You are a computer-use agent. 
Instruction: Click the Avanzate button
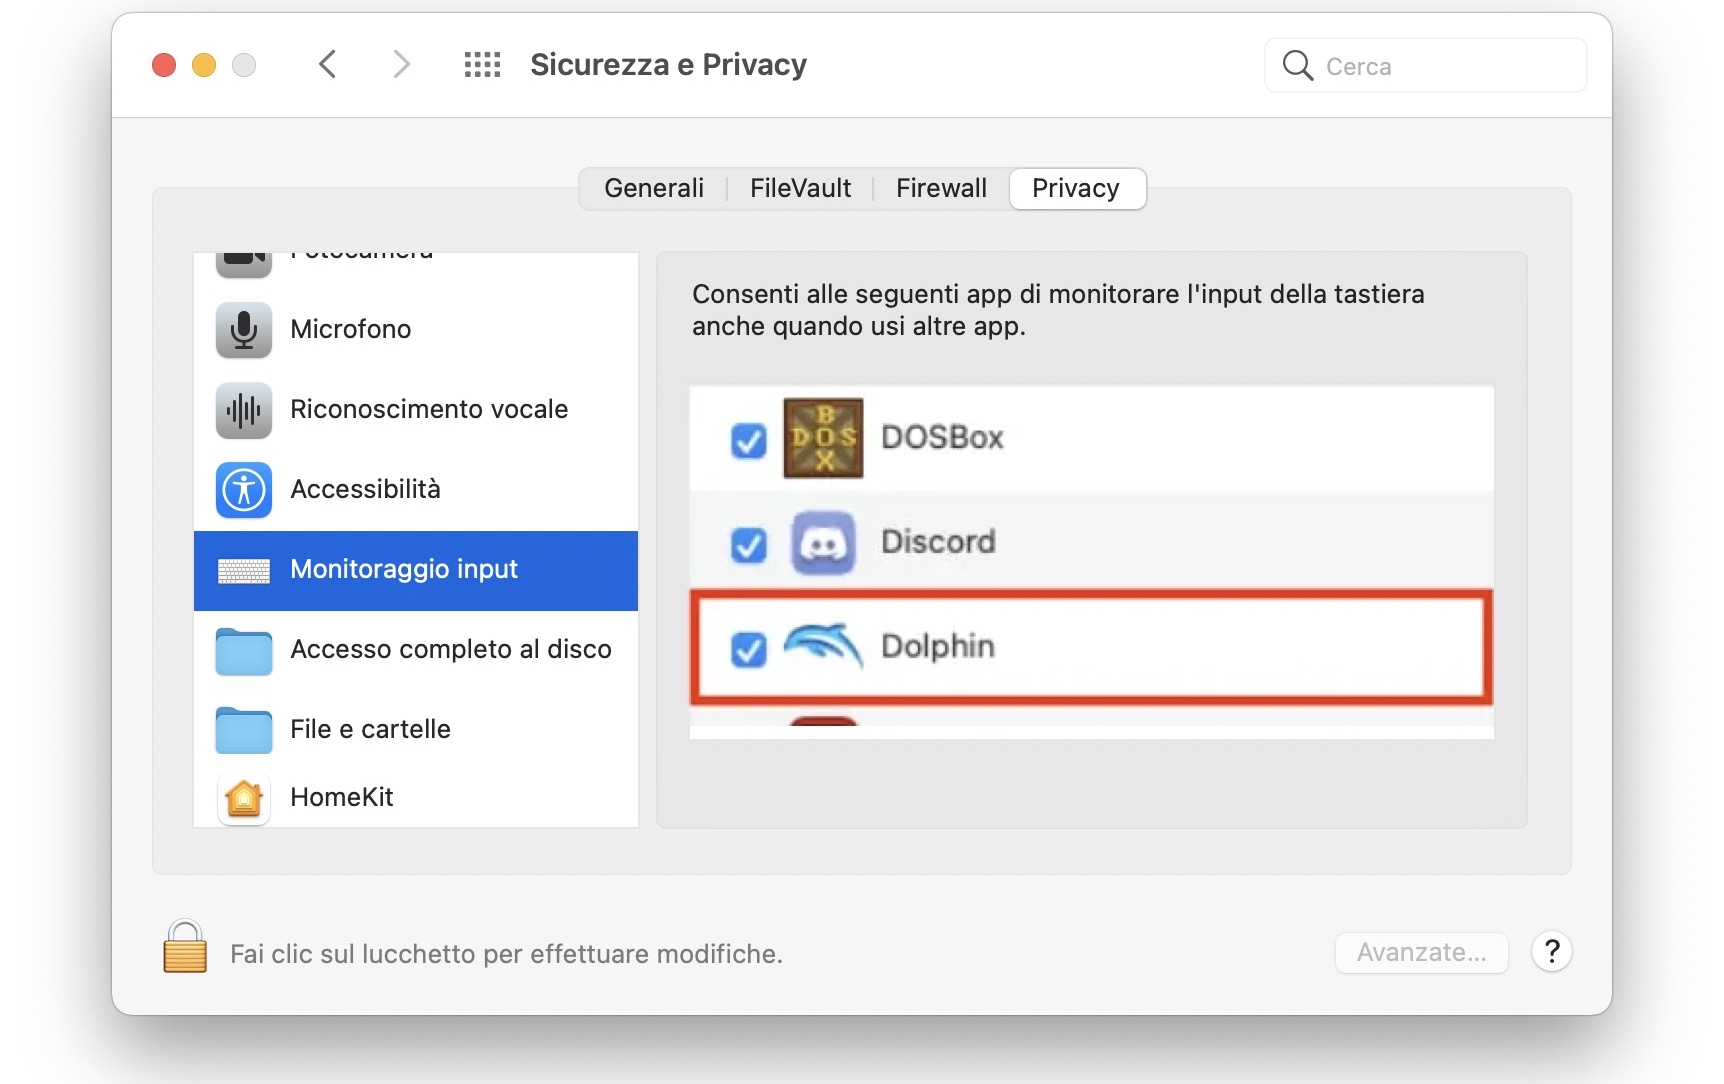pos(1421,952)
